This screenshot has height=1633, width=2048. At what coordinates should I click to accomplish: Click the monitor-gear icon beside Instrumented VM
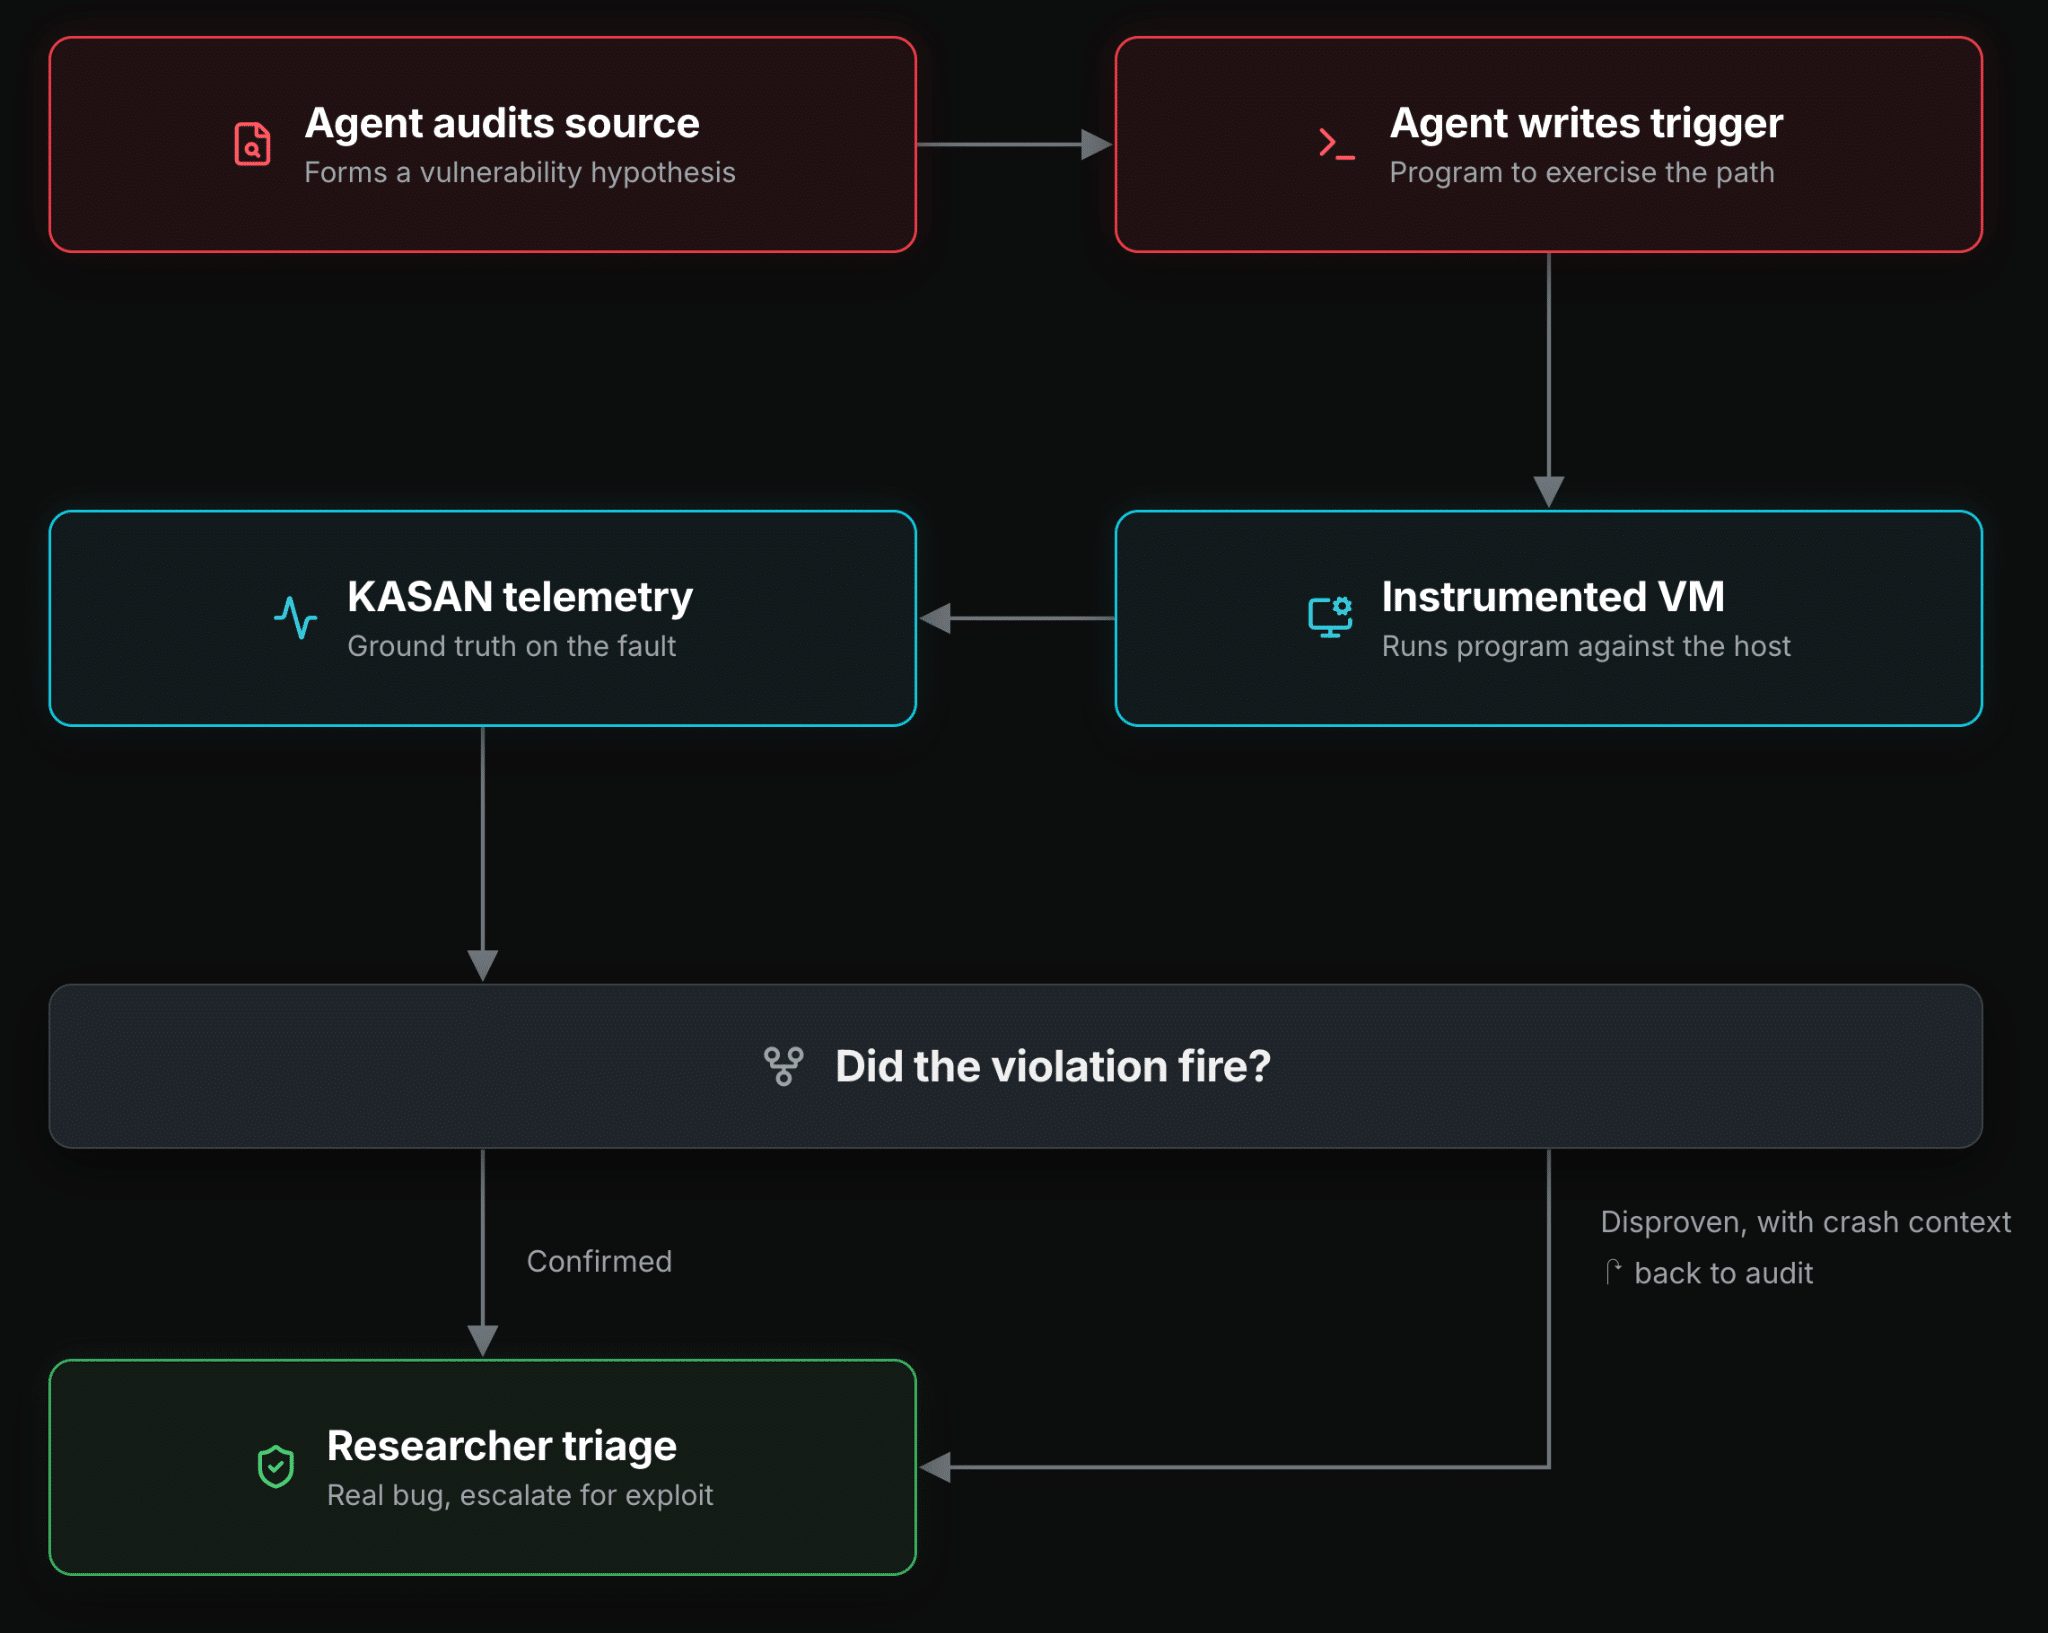click(1330, 617)
